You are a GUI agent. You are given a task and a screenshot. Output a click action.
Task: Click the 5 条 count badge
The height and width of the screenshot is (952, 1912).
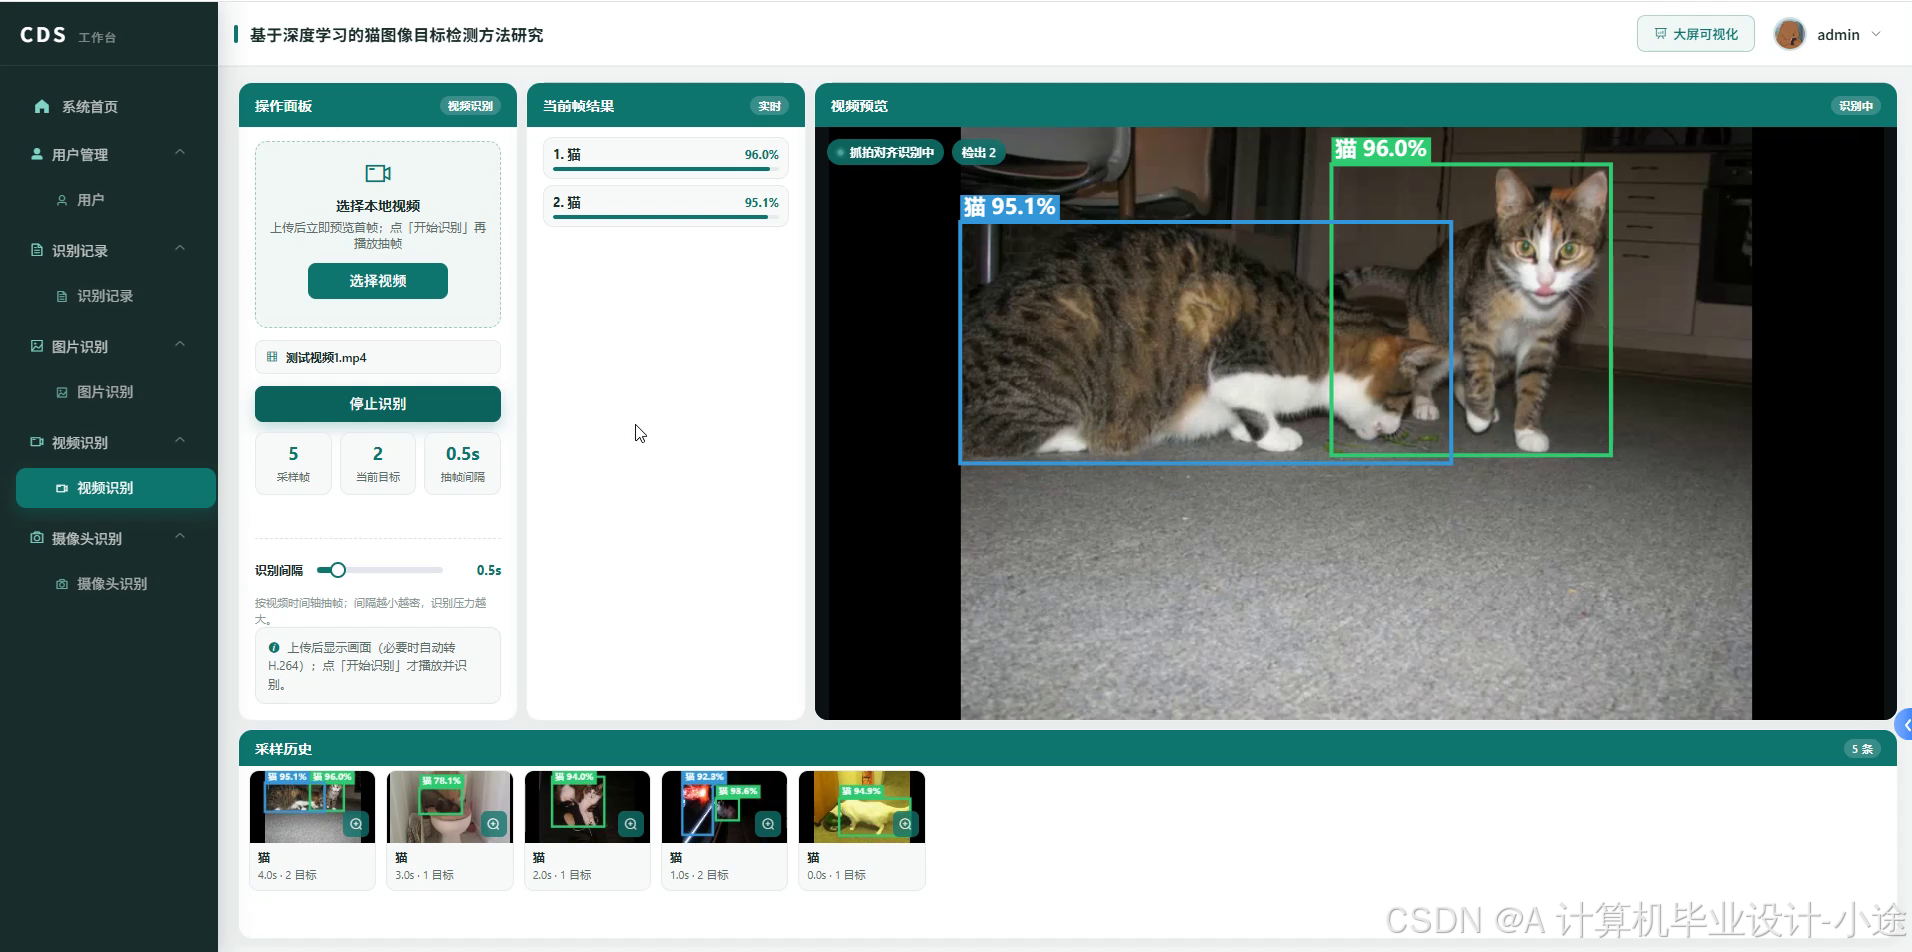(1862, 749)
